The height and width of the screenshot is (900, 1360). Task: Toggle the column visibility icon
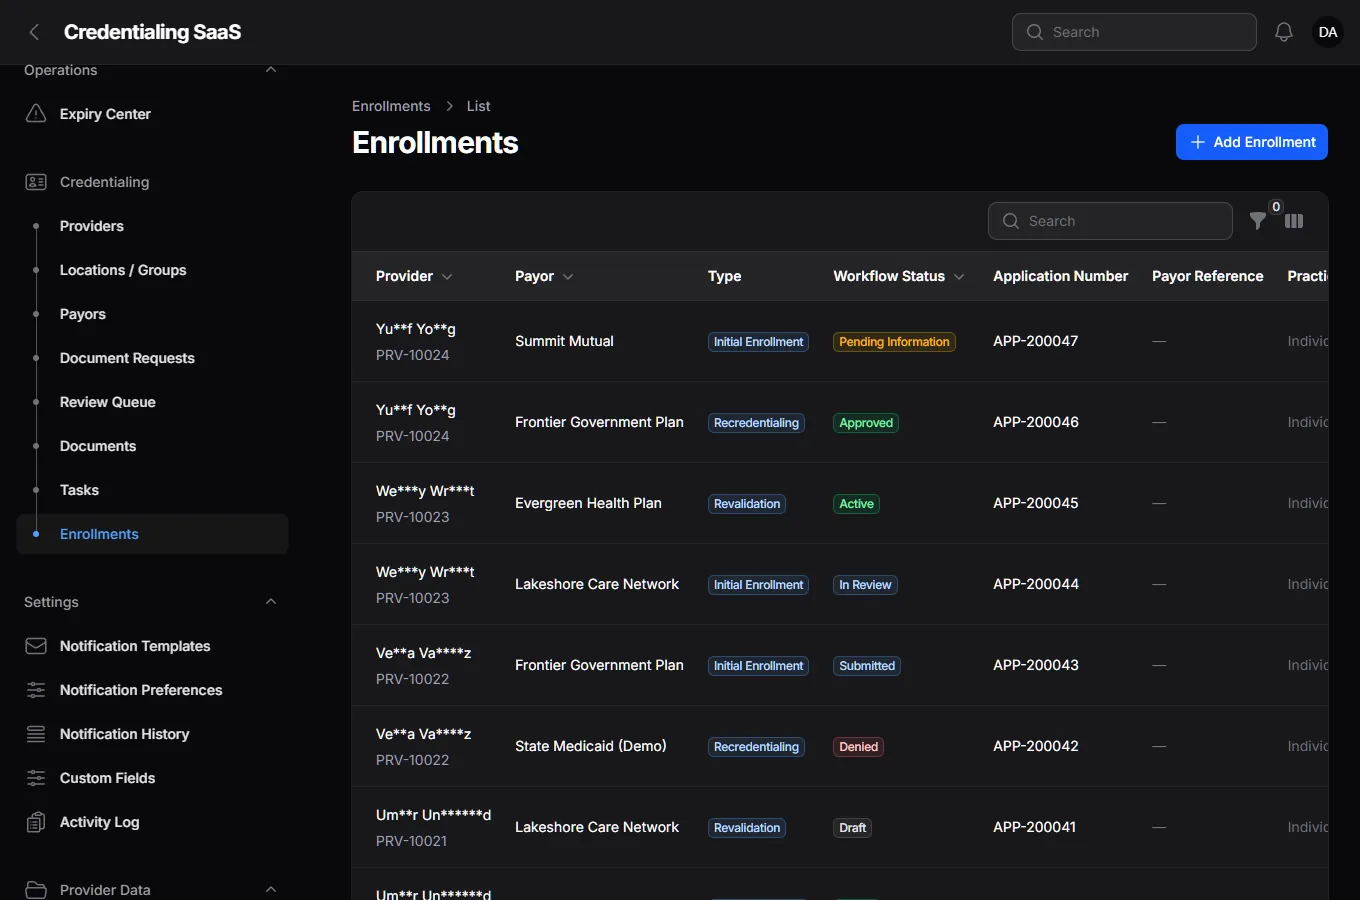(1294, 221)
